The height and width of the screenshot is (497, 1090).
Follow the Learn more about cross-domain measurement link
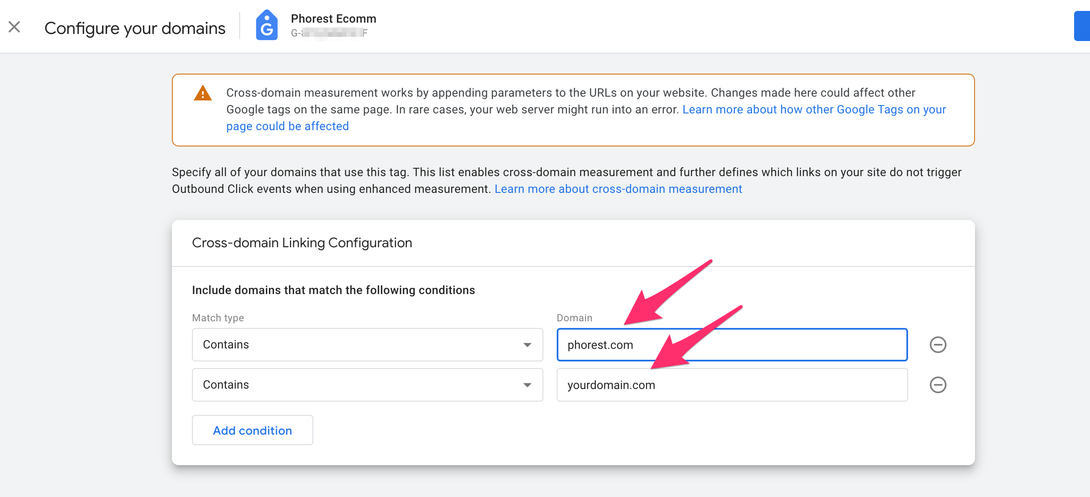pyautogui.click(x=618, y=189)
